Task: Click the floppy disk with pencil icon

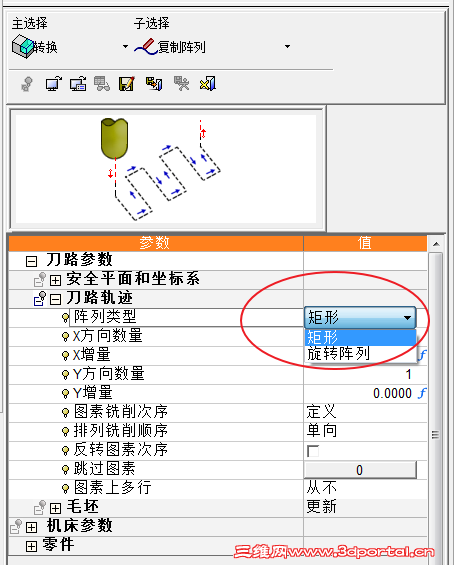Action: click(x=127, y=84)
